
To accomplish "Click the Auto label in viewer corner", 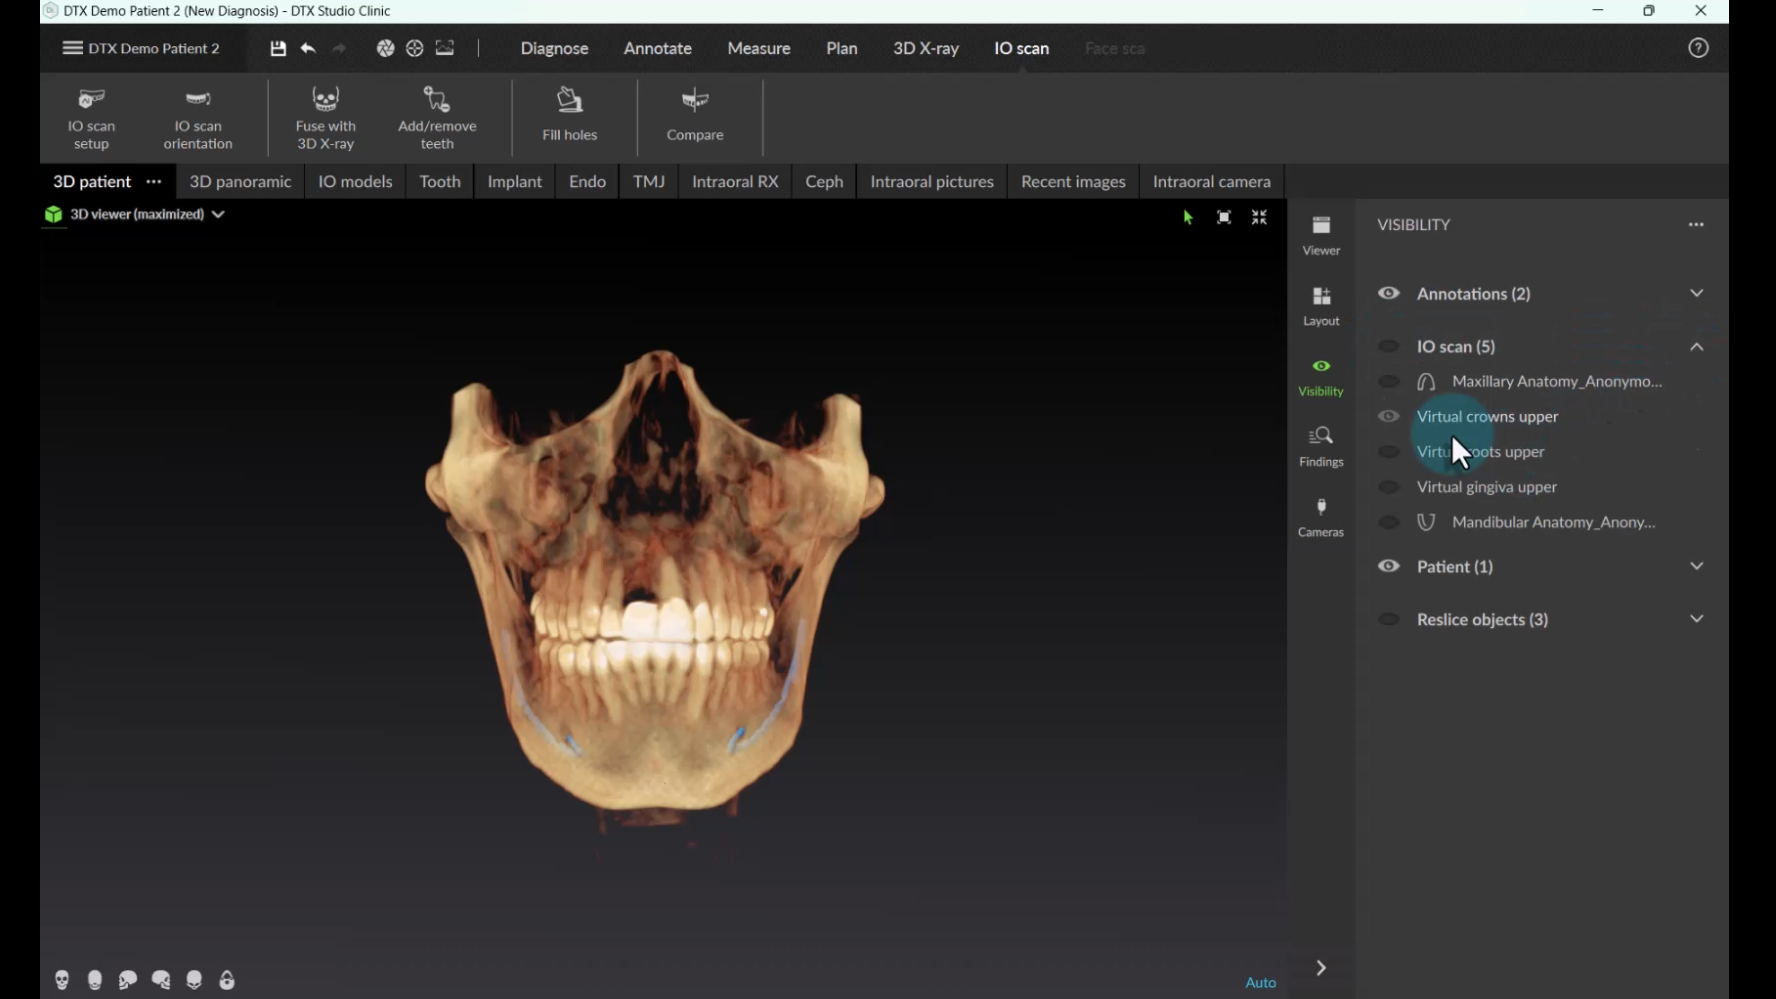I will [1260, 982].
